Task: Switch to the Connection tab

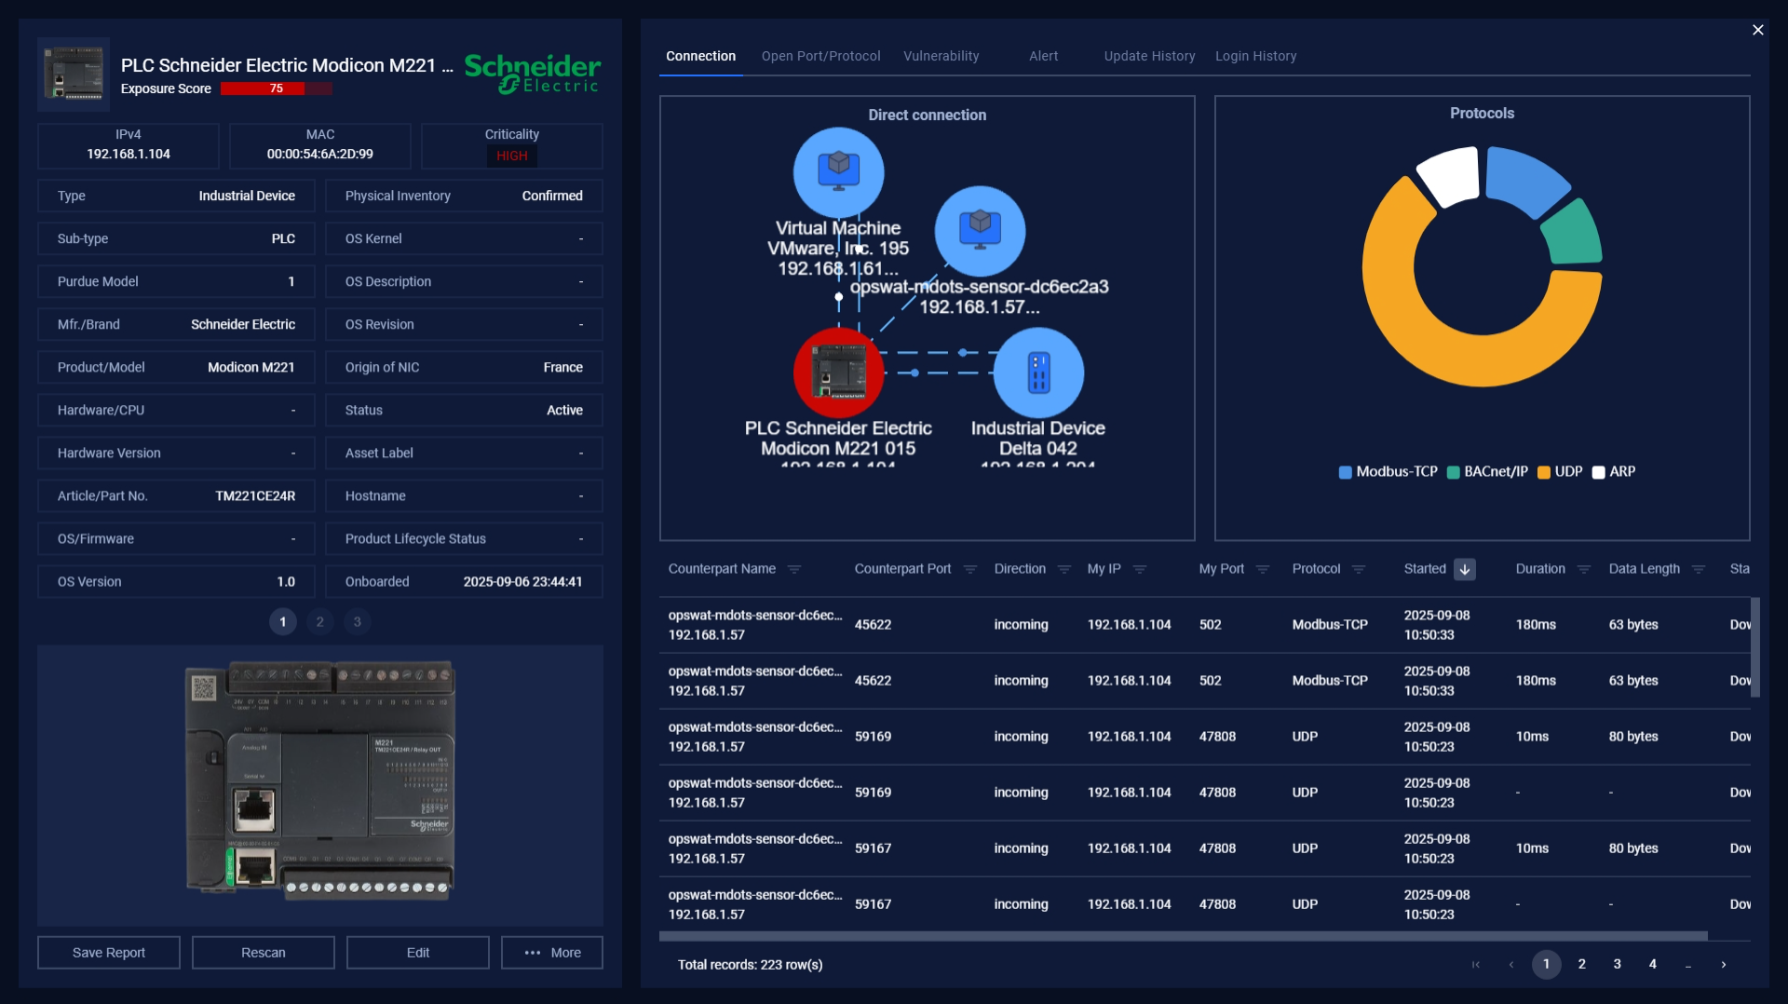Action: (701, 56)
